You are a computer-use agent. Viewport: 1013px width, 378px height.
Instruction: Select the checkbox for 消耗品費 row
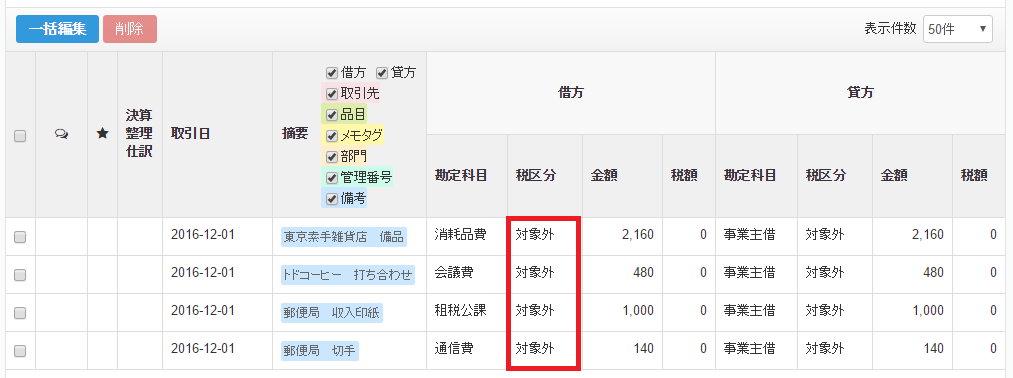[20, 237]
